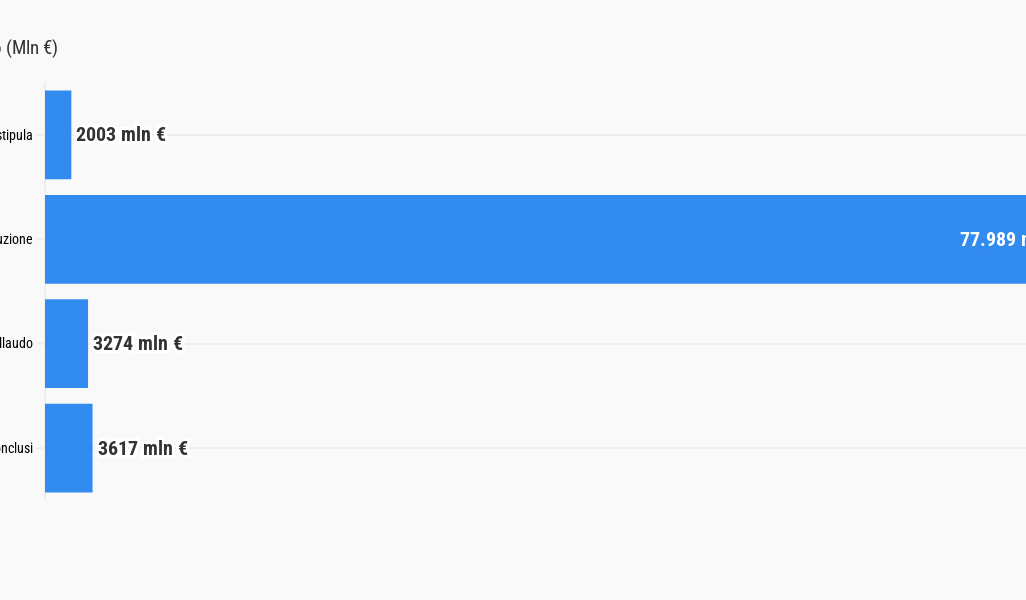
Task: Select the axis label ending in "nclusi"
Action: coord(16,448)
